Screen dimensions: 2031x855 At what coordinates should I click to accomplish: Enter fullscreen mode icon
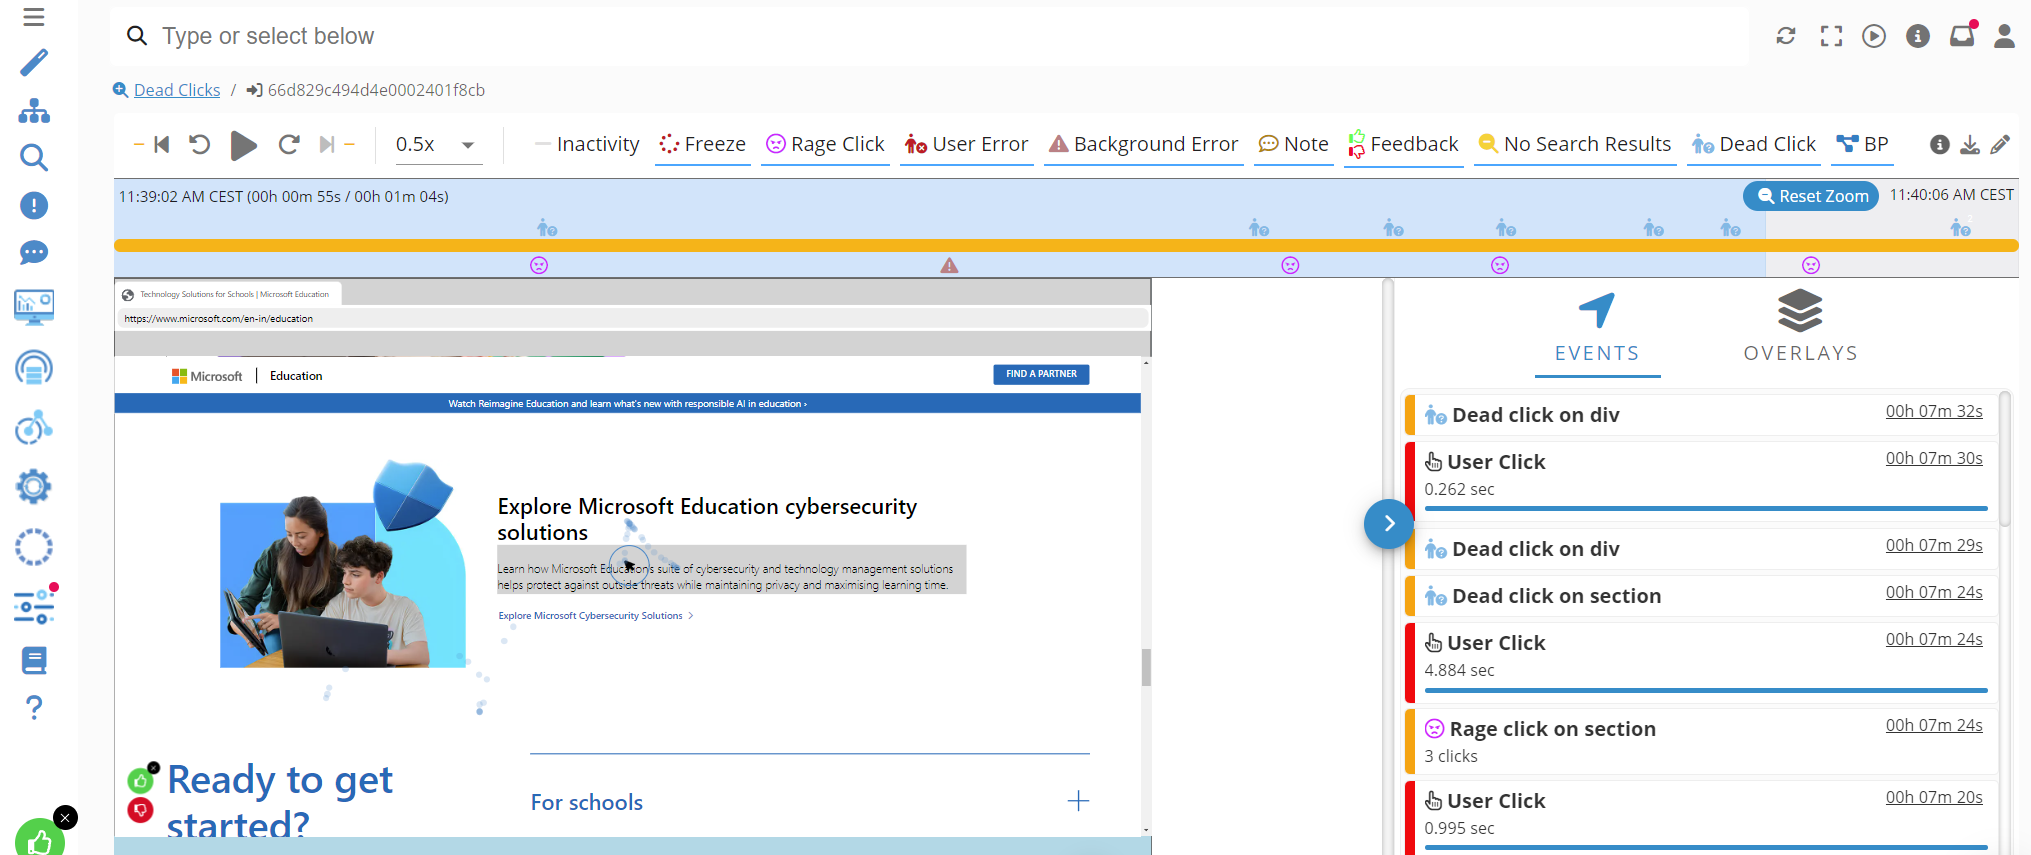click(1831, 36)
